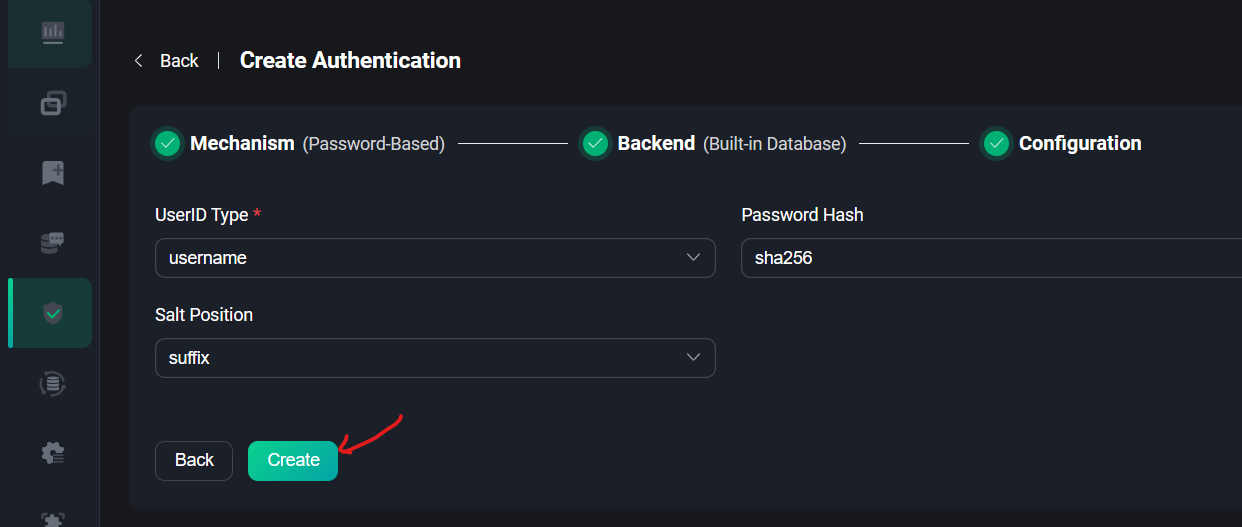Go to the Mechanism step label
The width and height of the screenshot is (1242, 527).
click(x=242, y=144)
